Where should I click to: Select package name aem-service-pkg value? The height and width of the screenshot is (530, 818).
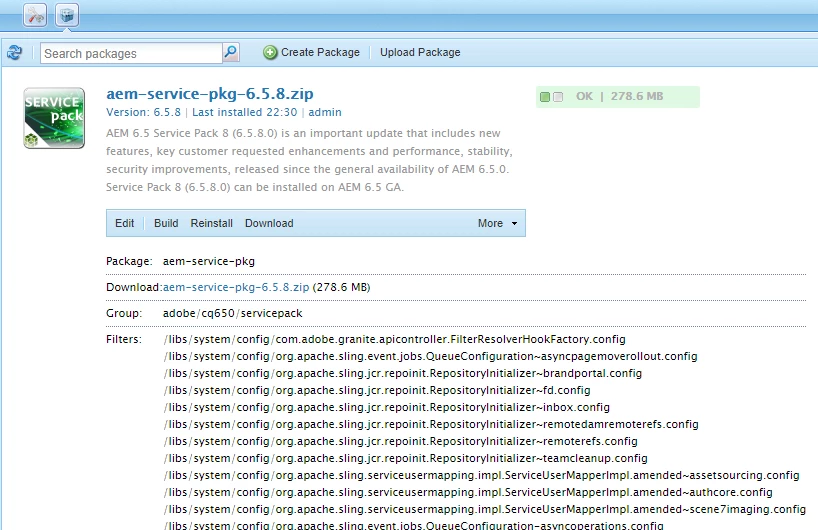(x=209, y=261)
